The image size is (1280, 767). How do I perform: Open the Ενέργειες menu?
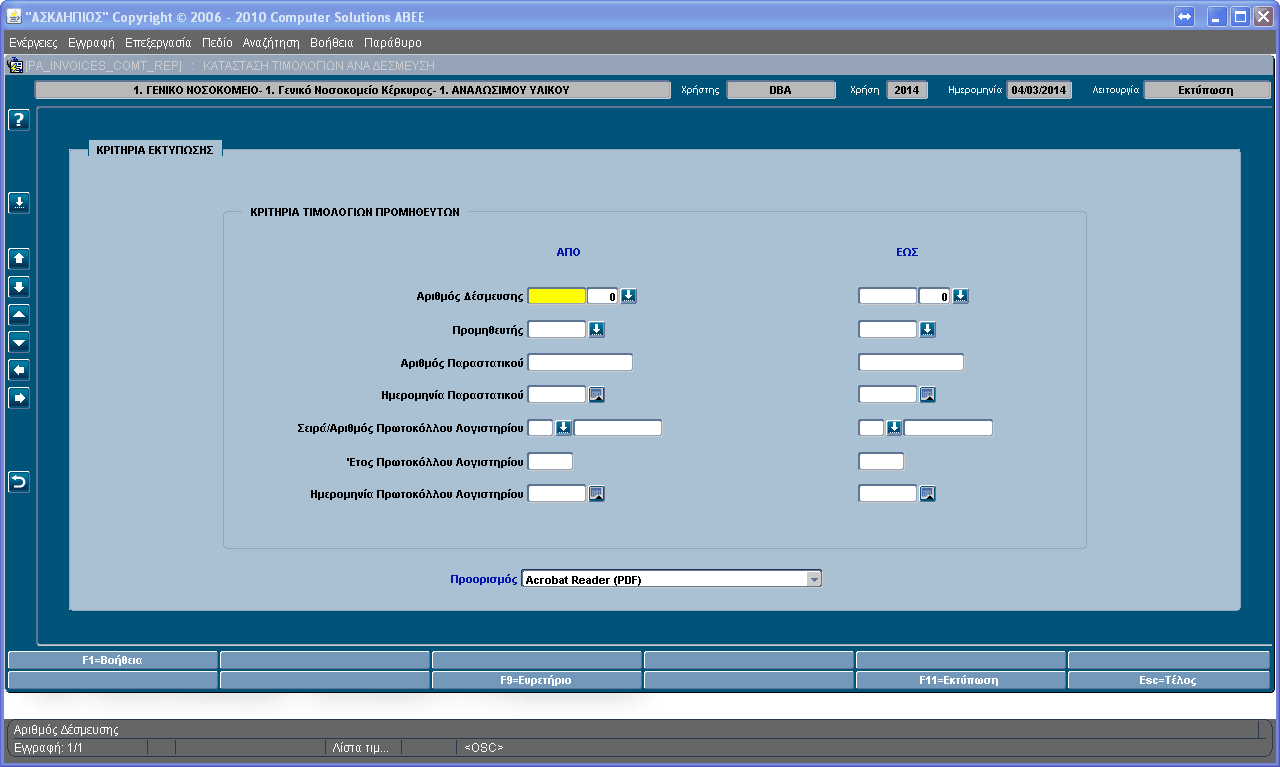[x=33, y=43]
